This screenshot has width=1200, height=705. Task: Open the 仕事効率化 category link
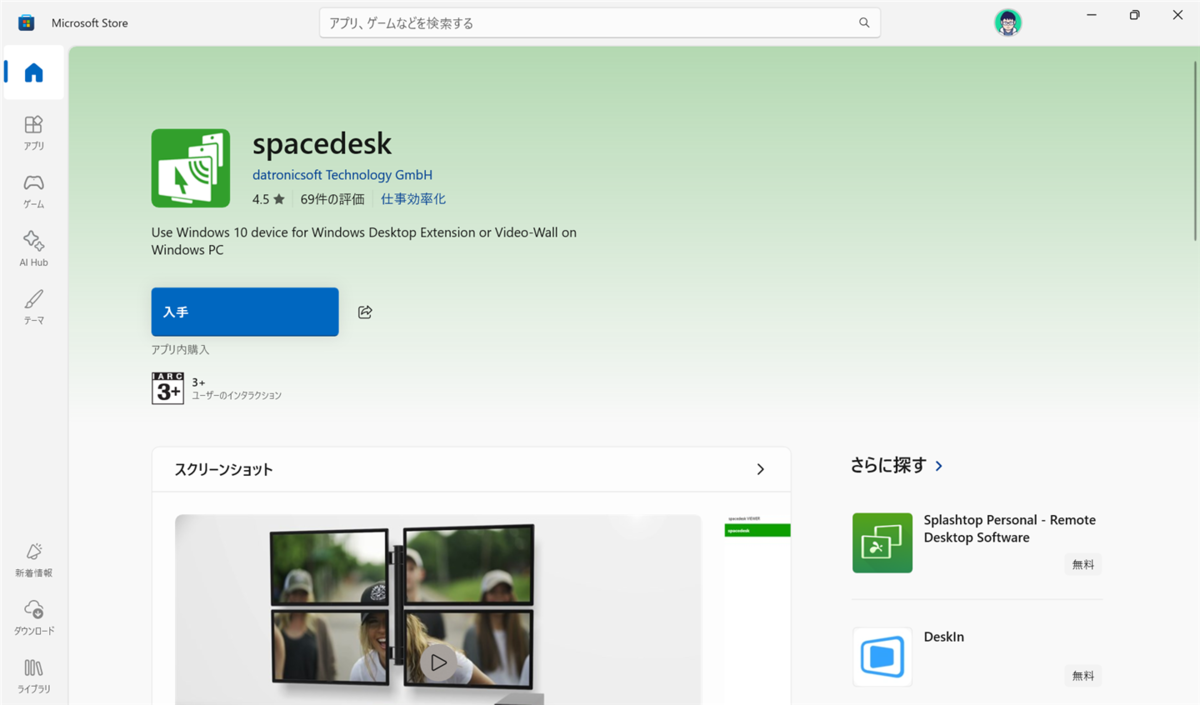(413, 199)
